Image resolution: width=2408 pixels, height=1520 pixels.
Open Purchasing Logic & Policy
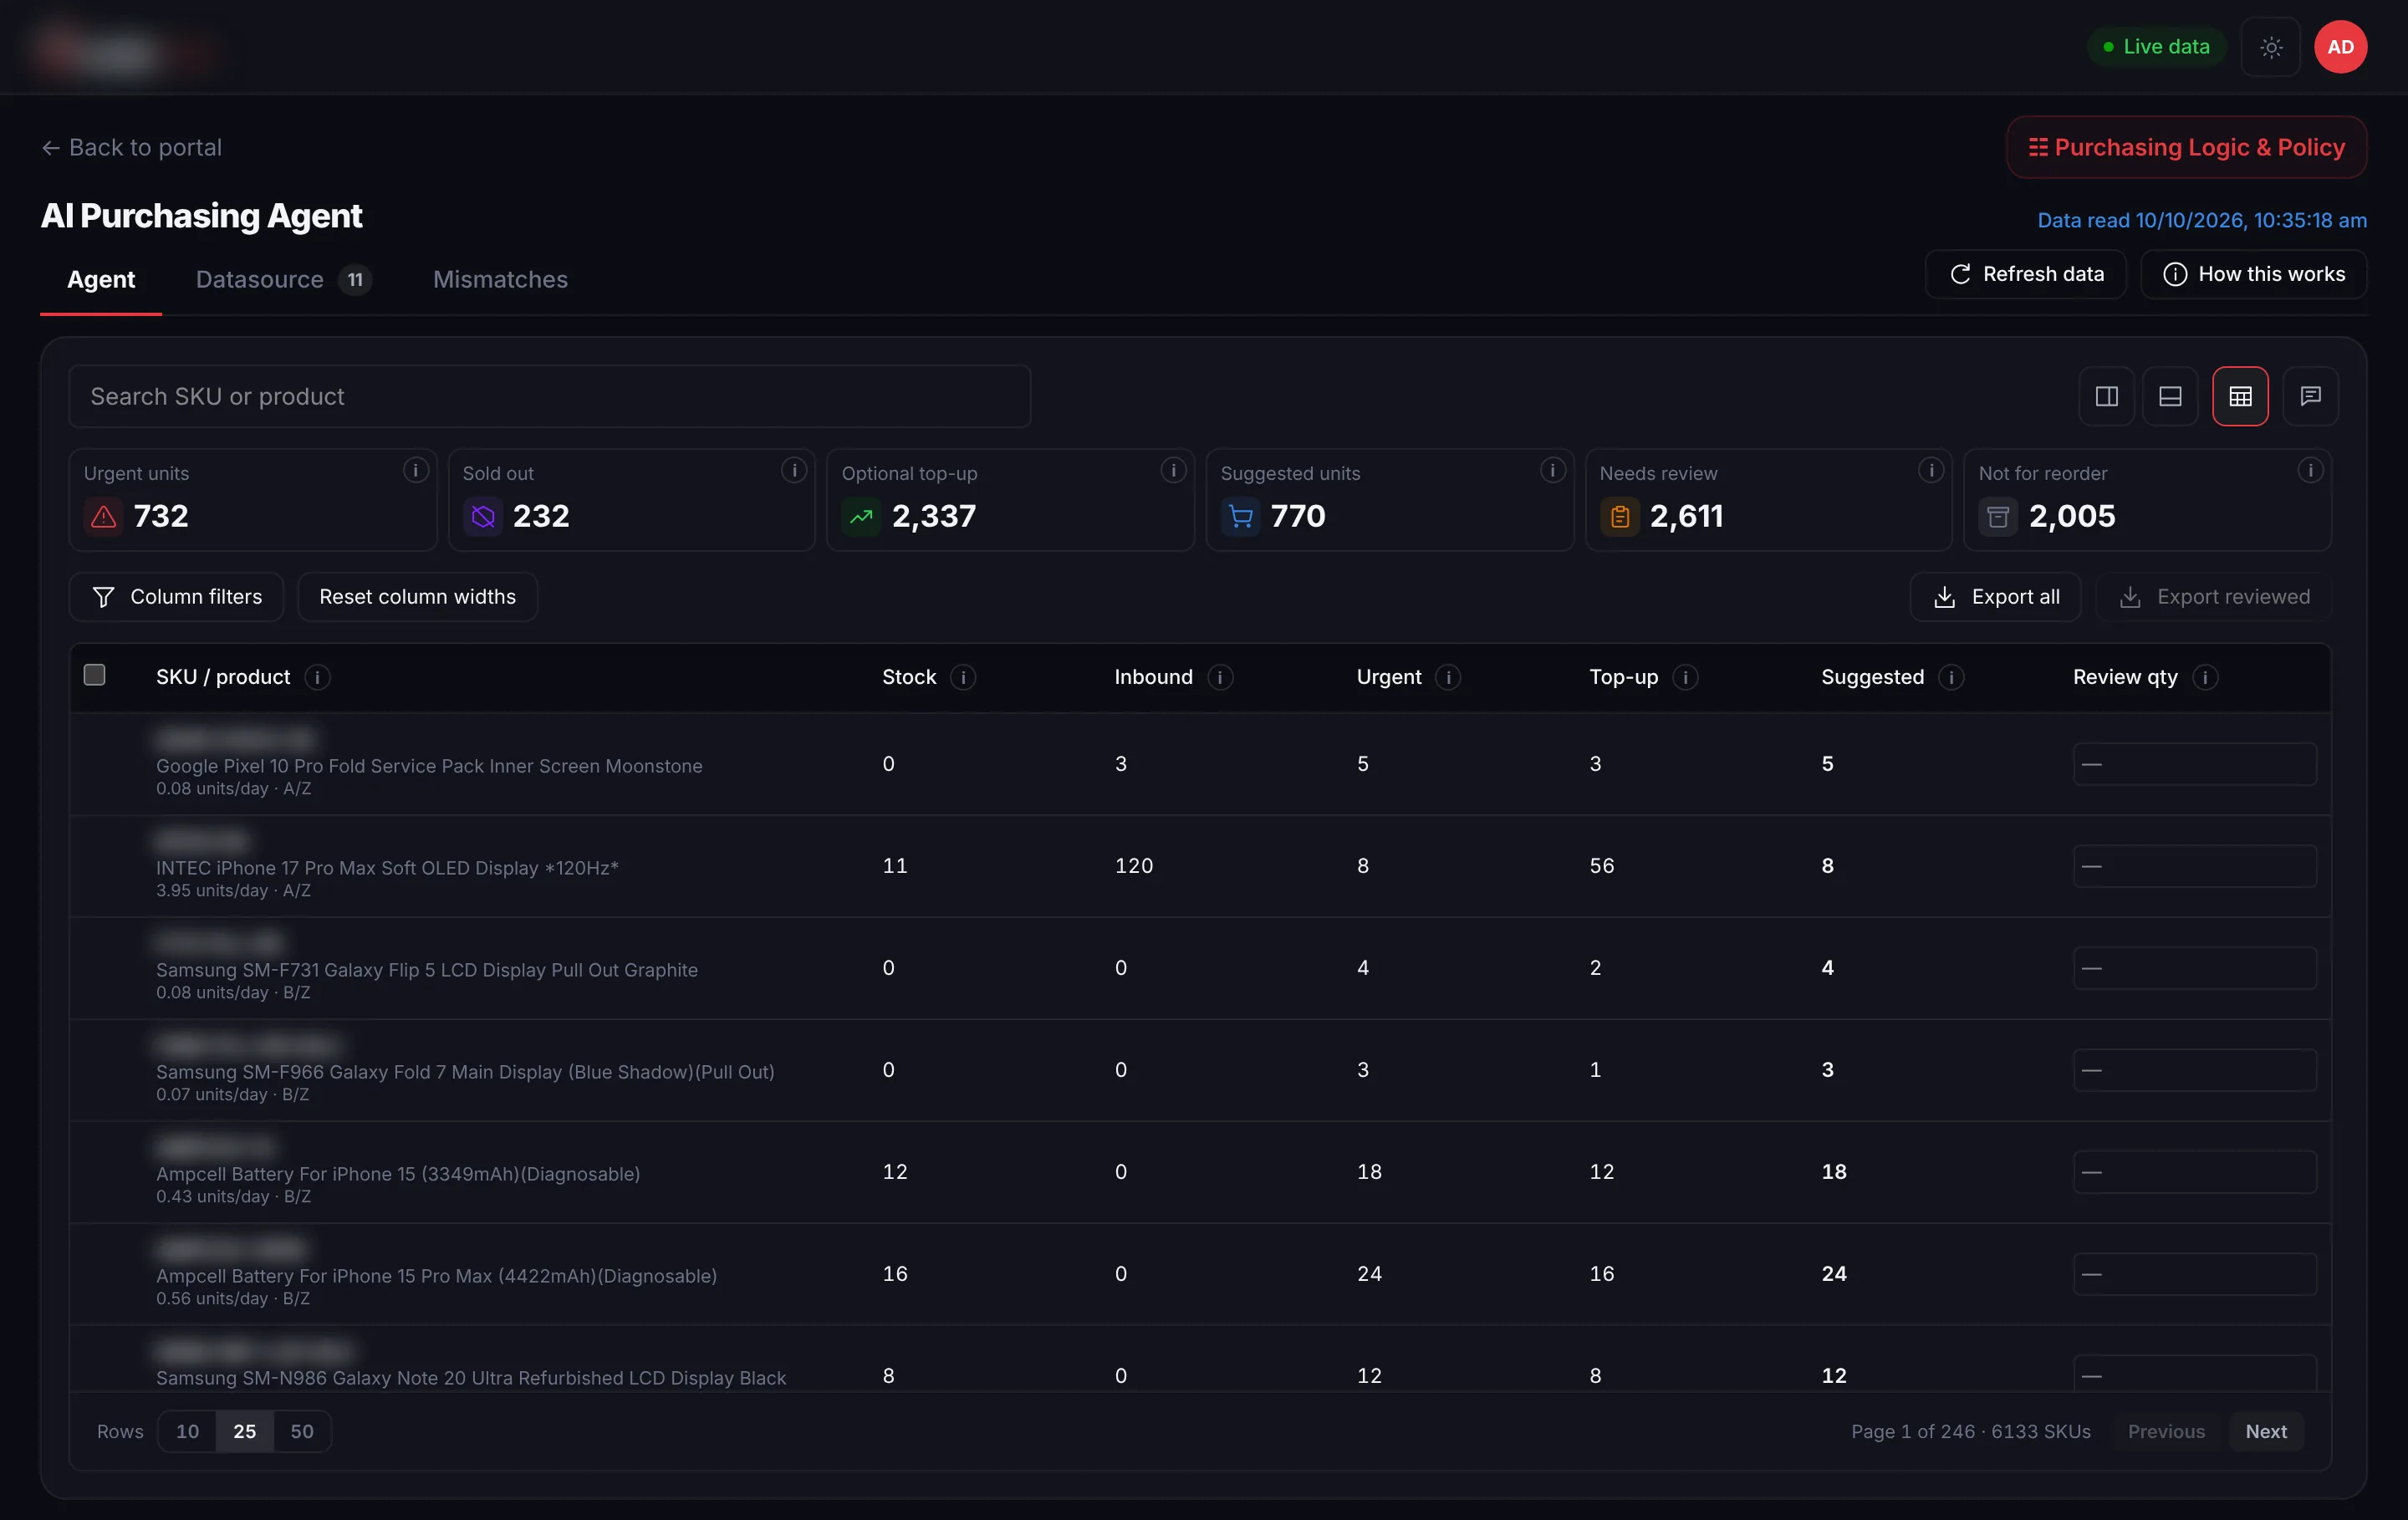(2186, 147)
